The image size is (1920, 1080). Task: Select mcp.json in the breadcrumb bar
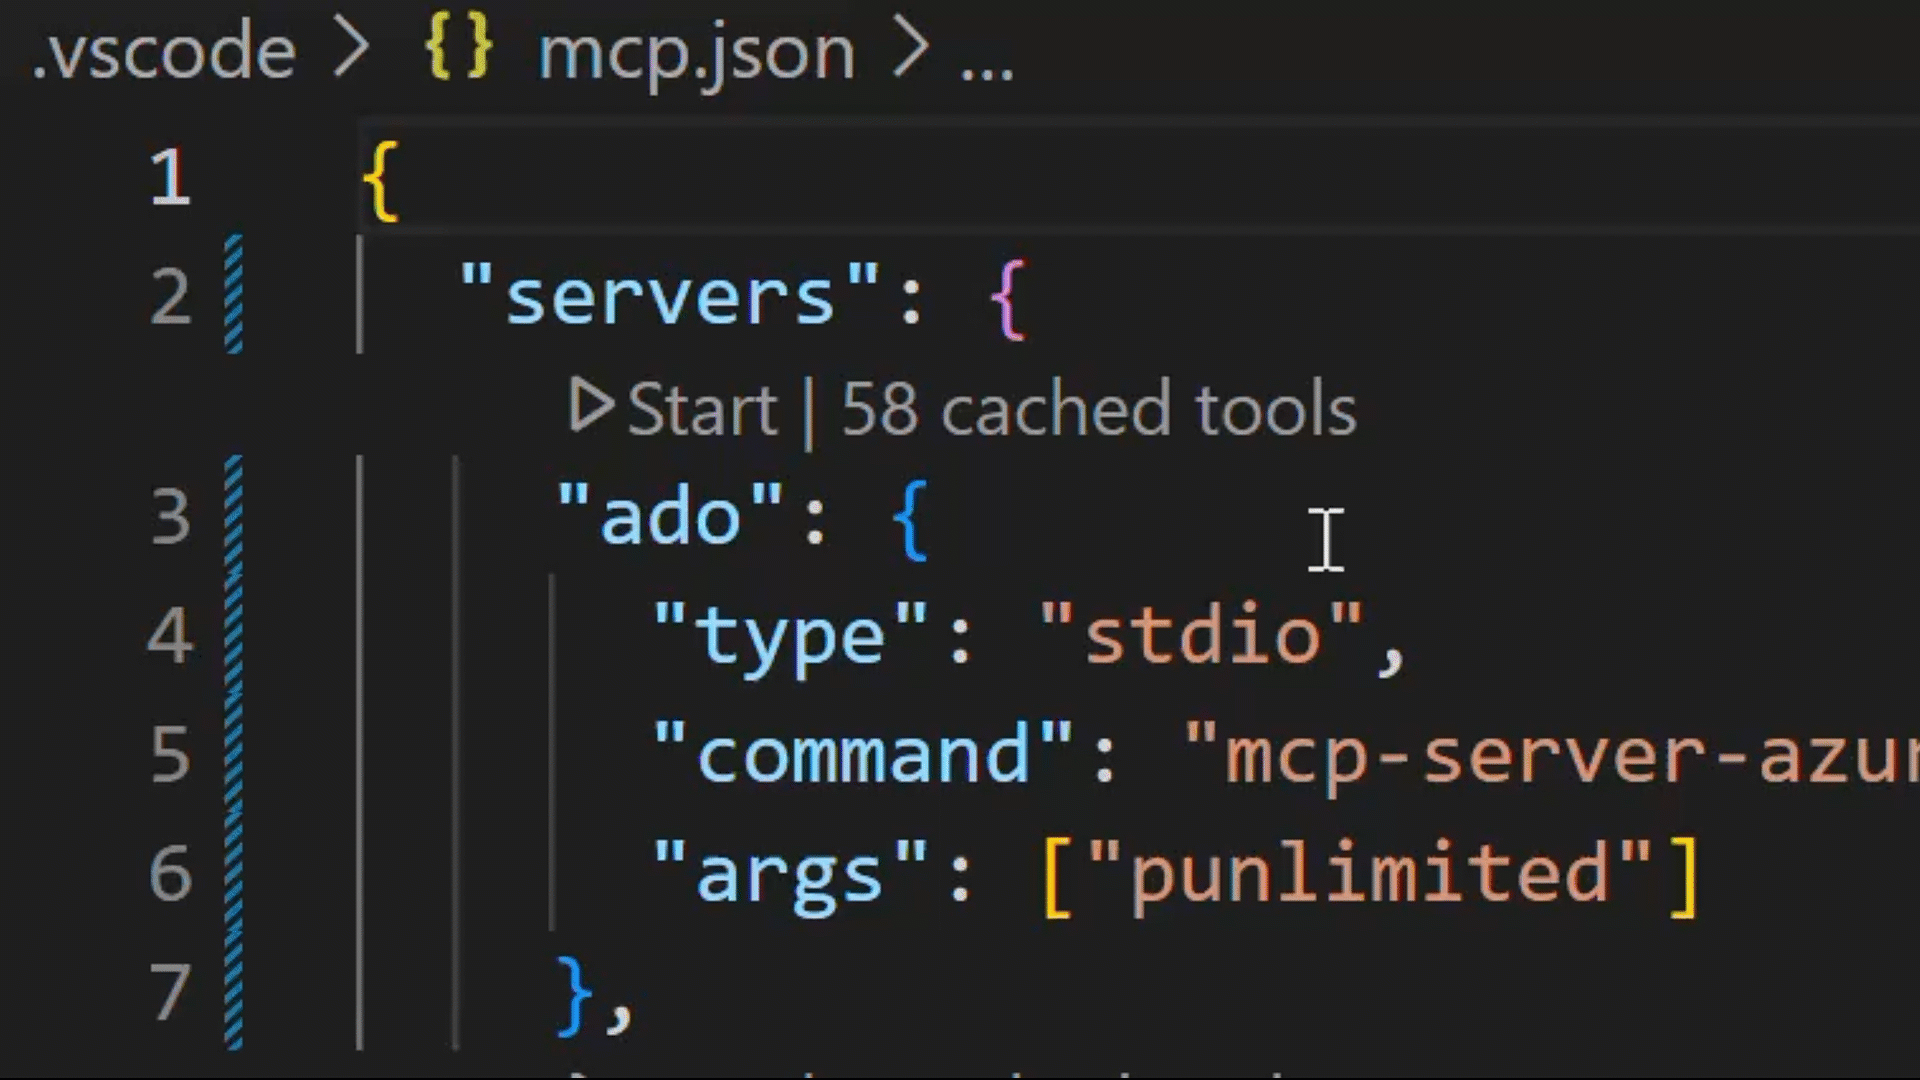click(x=695, y=50)
